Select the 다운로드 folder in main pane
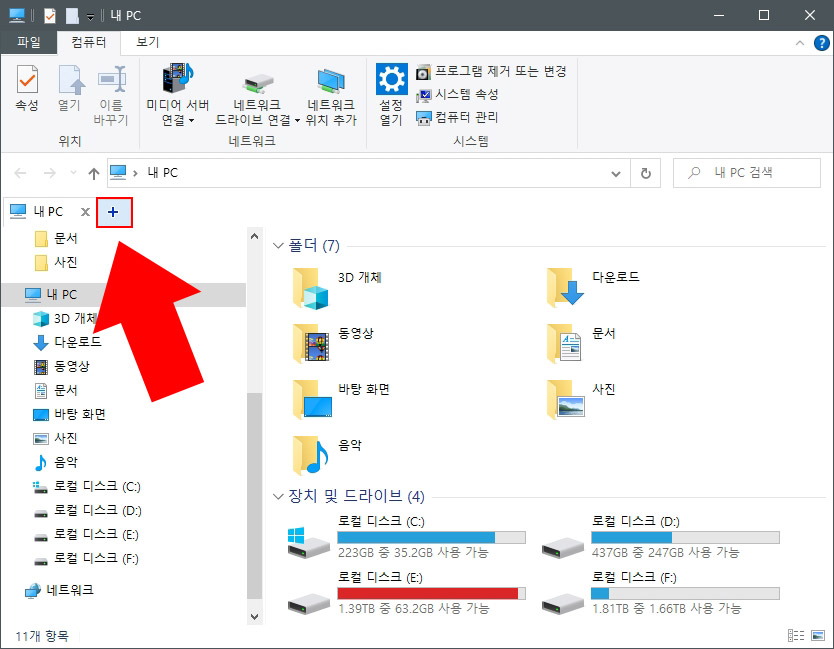834x649 pixels. [x=594, y=288]
